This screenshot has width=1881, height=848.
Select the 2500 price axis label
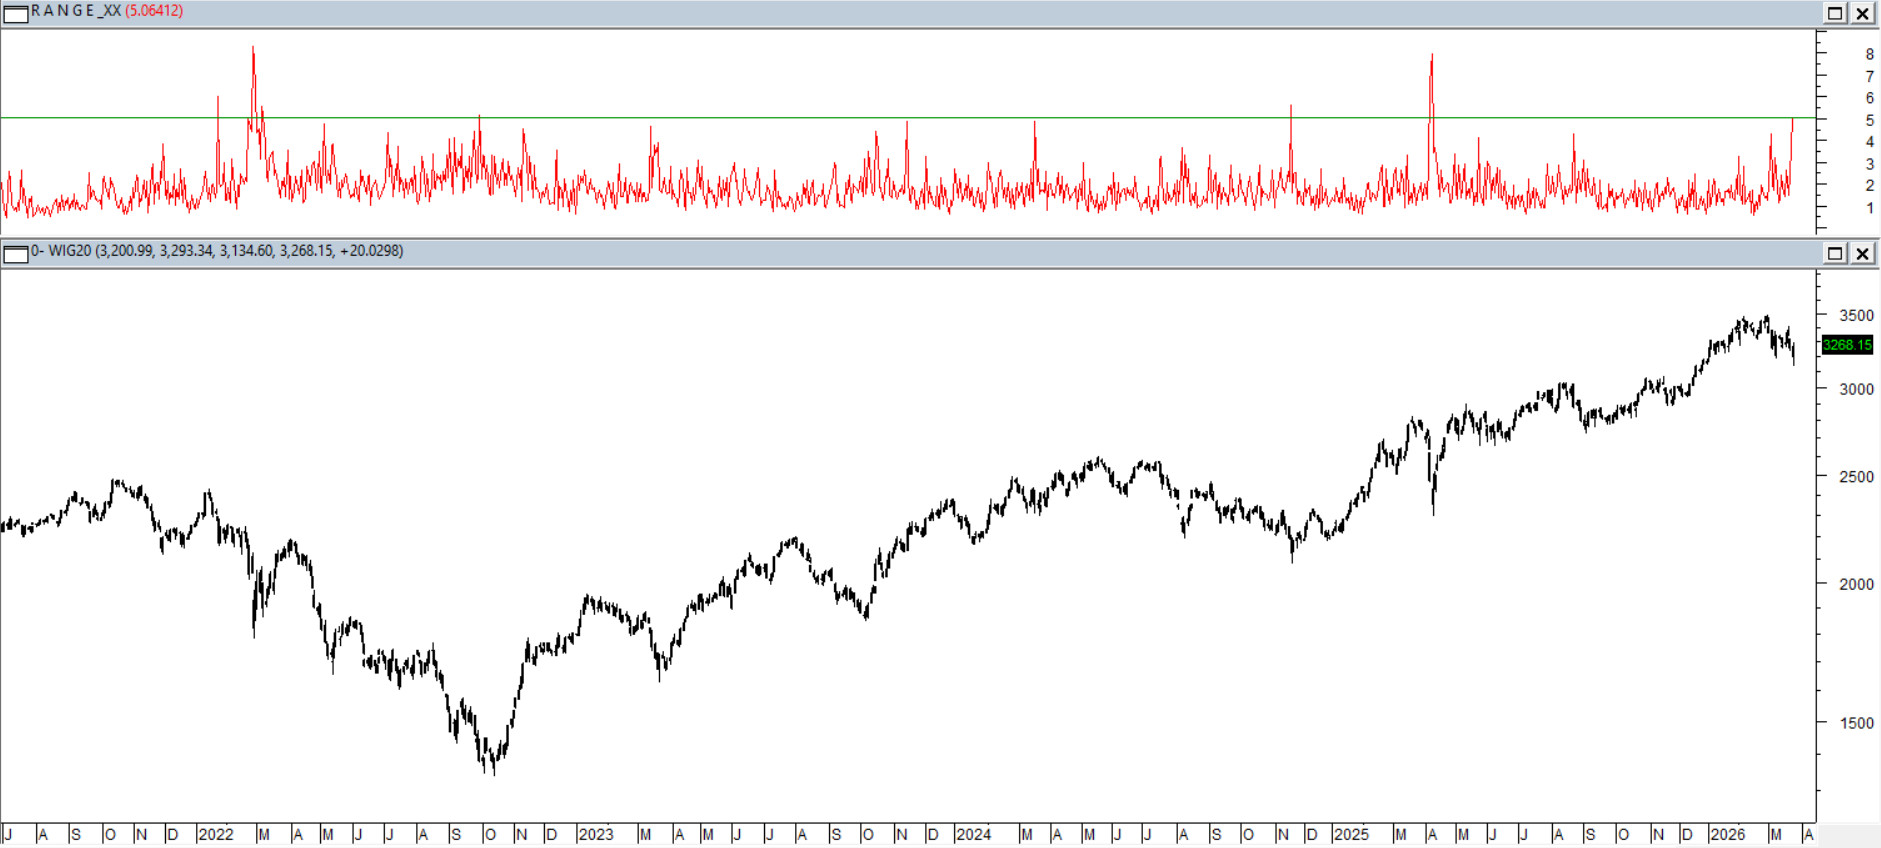[x=1856, y=477]
